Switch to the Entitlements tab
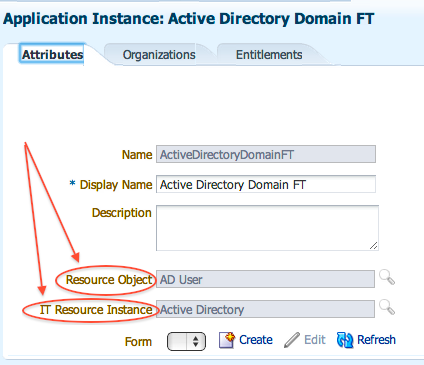The height and width of the screenshot is (365, 424). tap(269, 55)
